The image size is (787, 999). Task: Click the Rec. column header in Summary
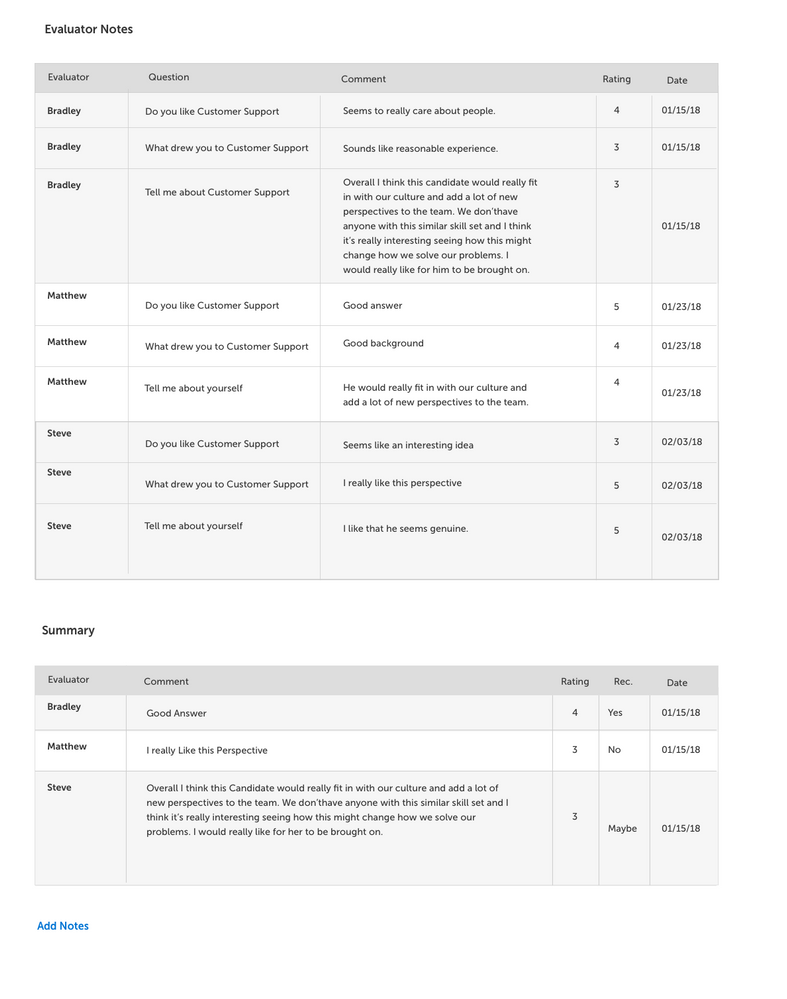[x=623, y=682]
